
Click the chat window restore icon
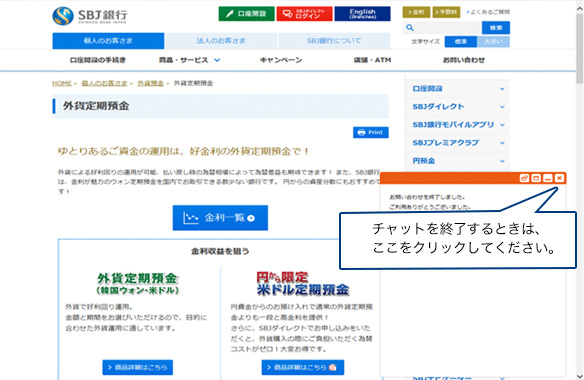click(536, 178)
